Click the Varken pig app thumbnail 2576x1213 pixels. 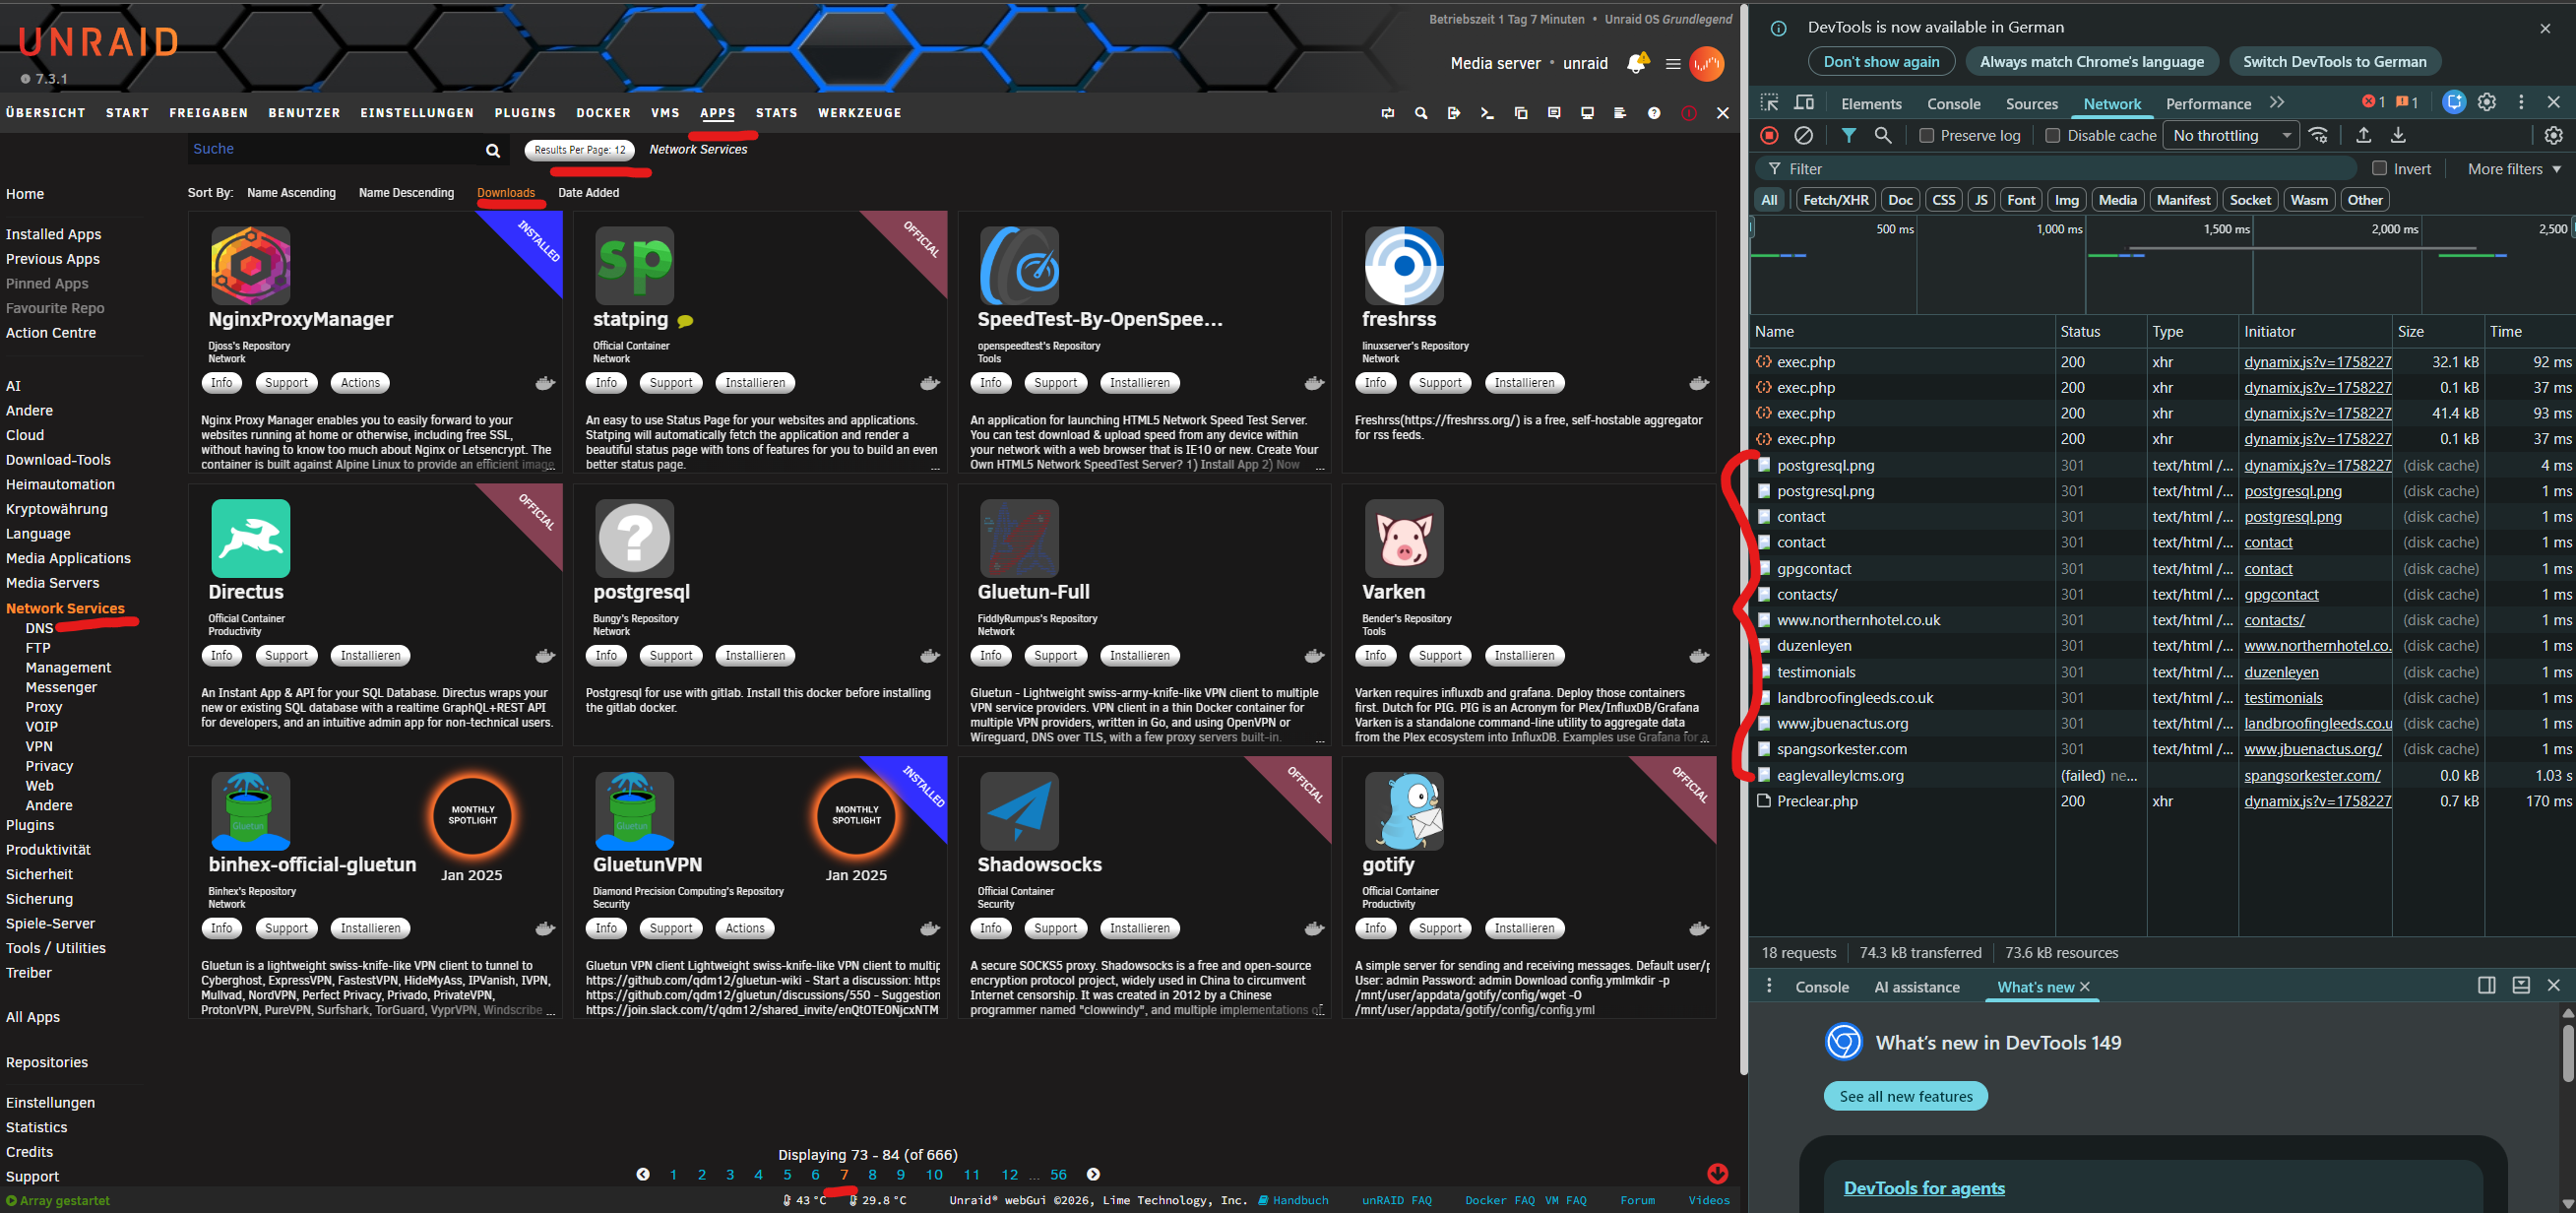[x=1403, y=538]
